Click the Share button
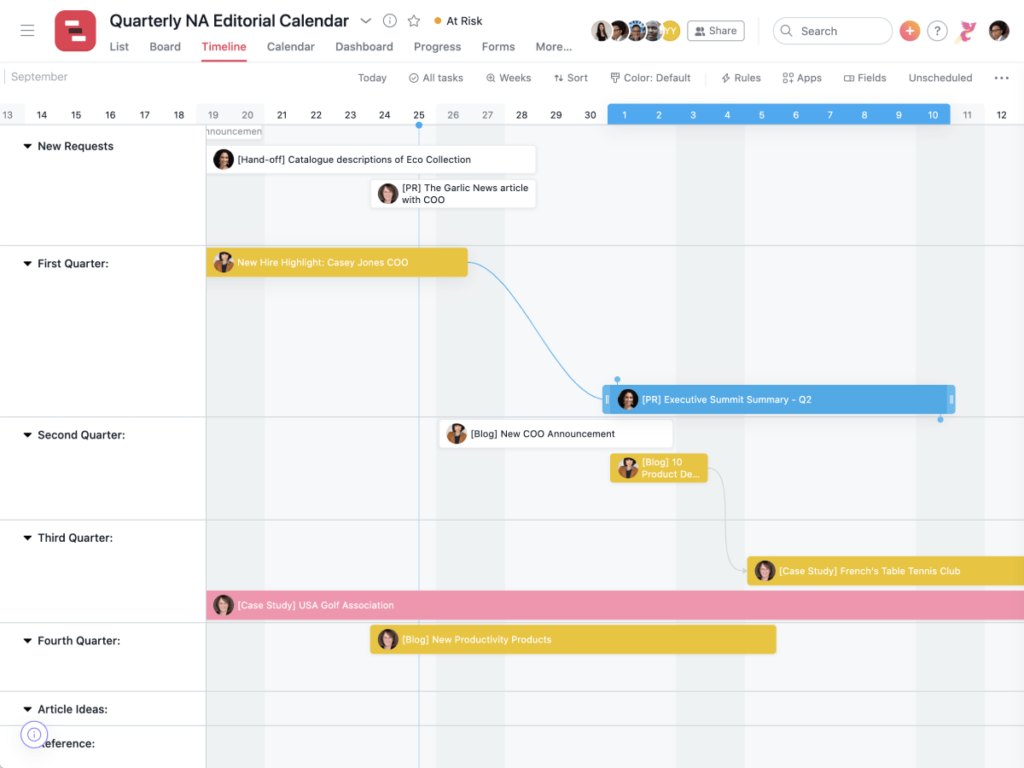The height and width of the screenshot is (768, 1024). click(715, 30)
